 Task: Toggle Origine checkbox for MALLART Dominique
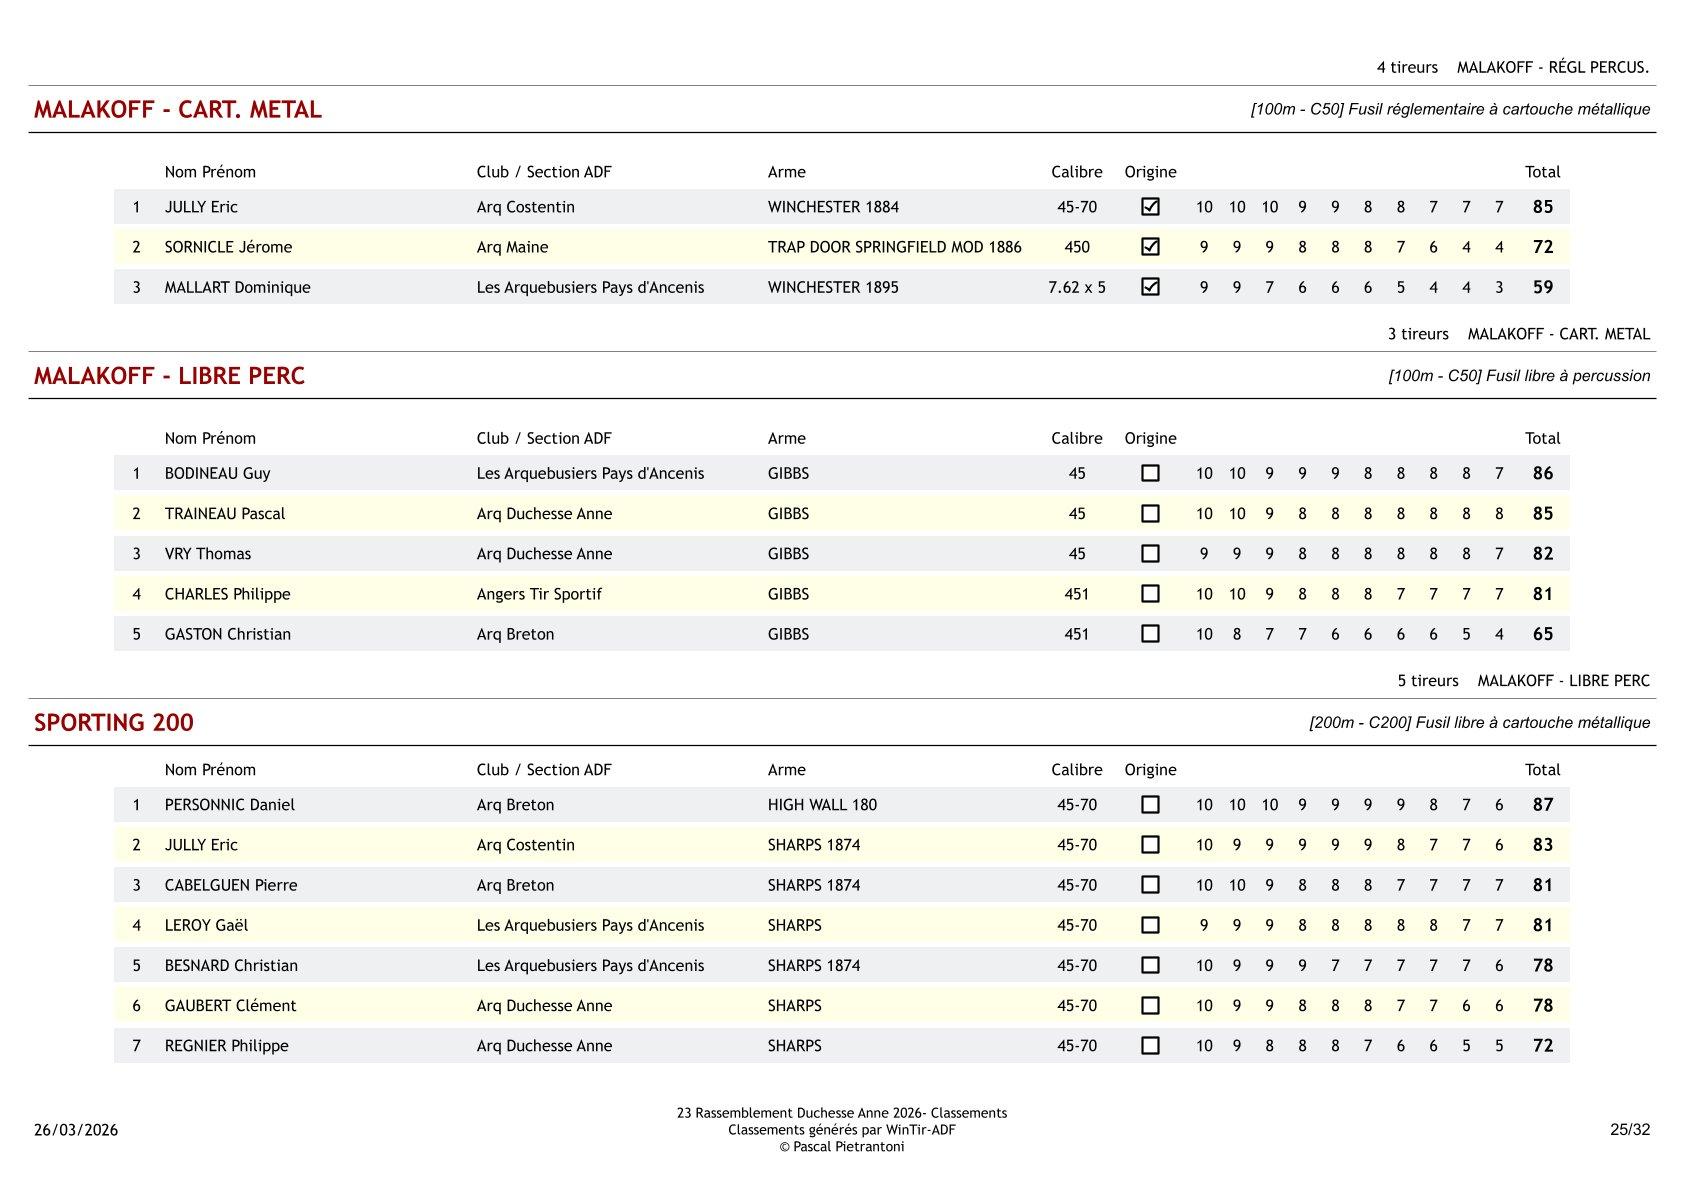(1150, 287)
